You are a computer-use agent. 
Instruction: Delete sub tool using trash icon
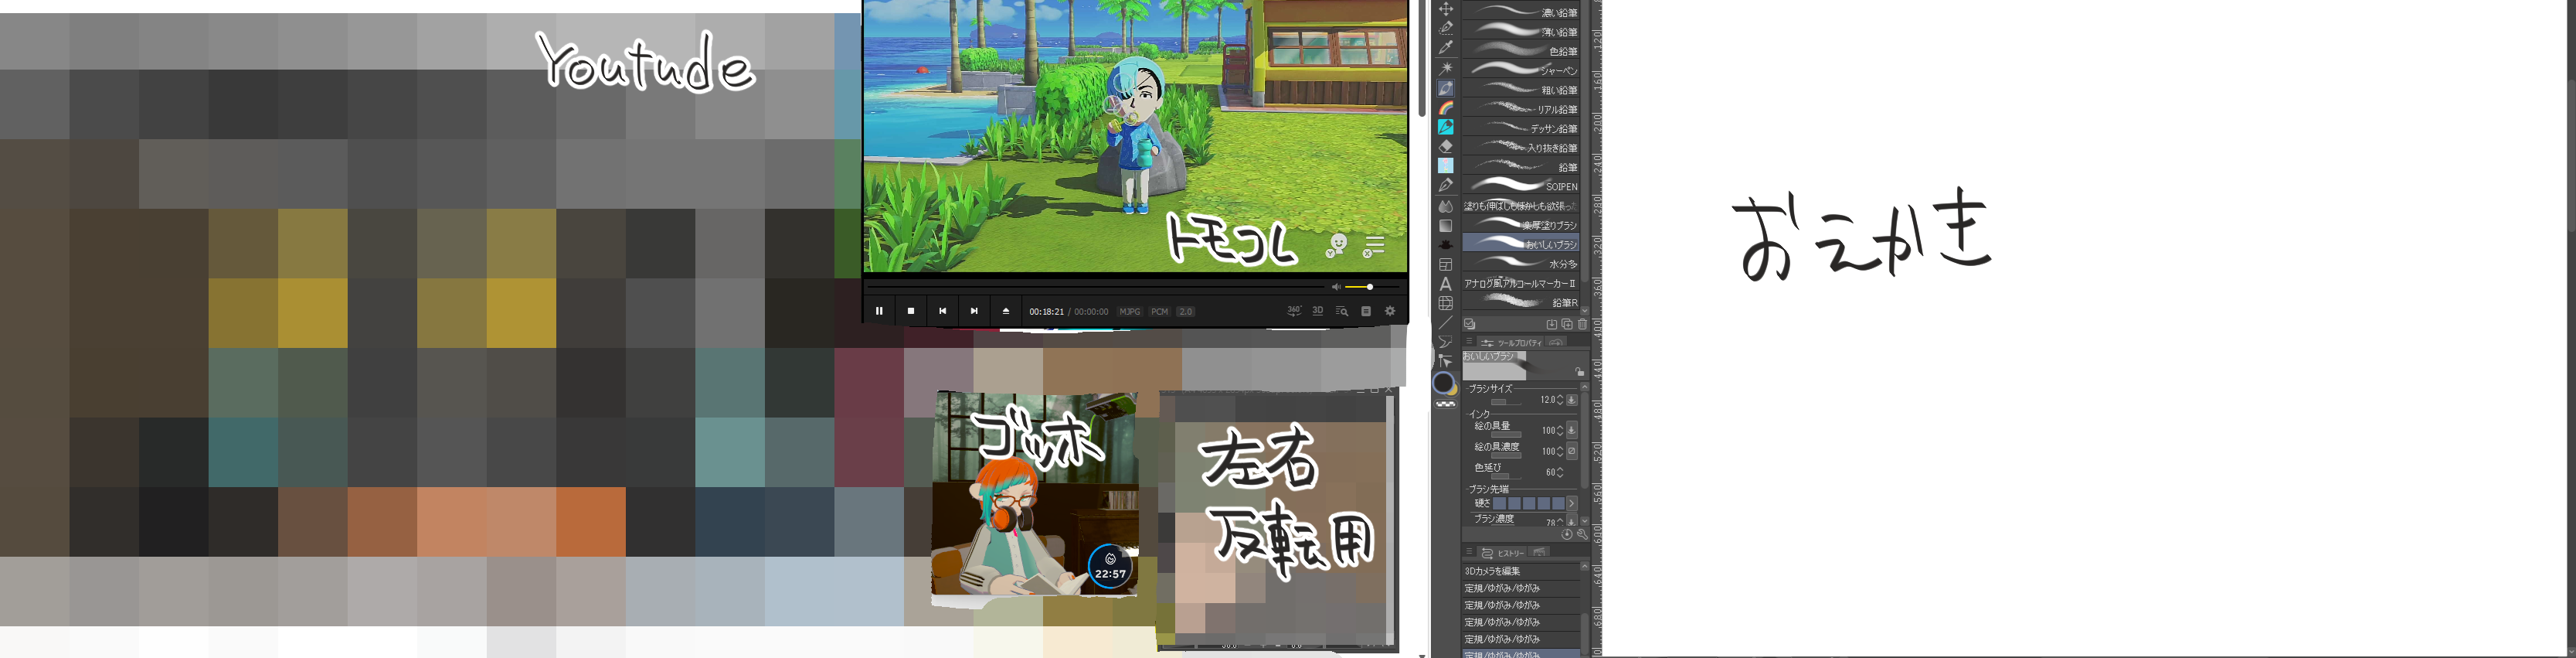pyautogui.click(x=1582, y=324)
